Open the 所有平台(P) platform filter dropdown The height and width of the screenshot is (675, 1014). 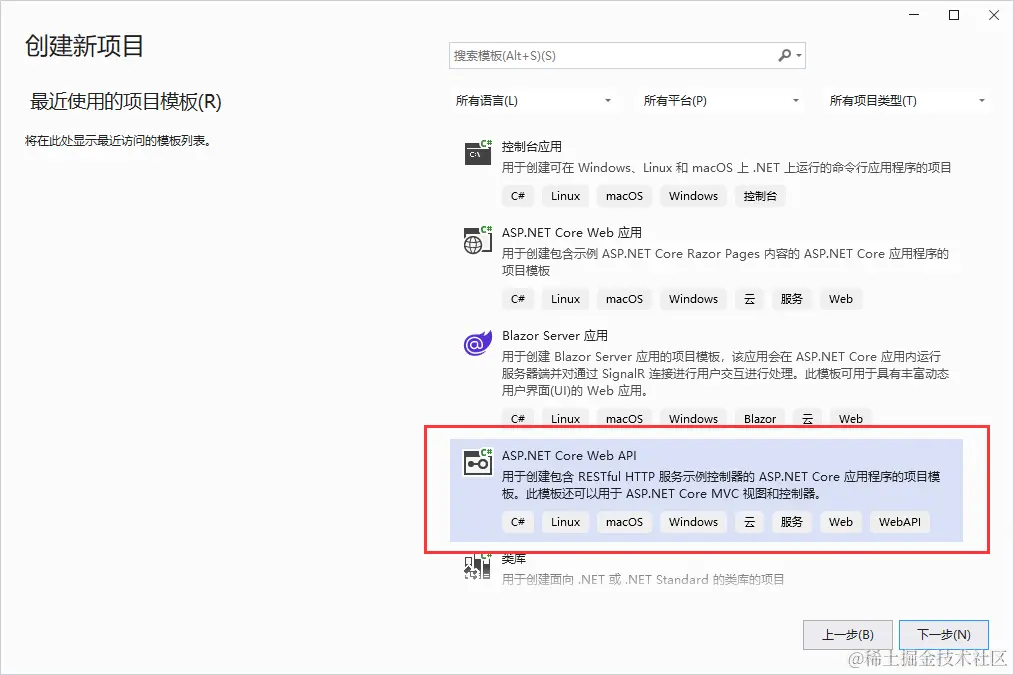pos(721,101)
